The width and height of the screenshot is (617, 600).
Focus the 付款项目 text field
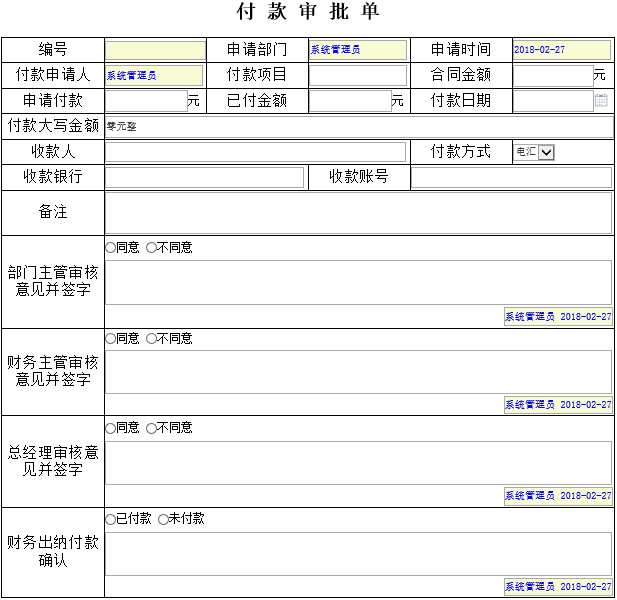click(358, 75)
